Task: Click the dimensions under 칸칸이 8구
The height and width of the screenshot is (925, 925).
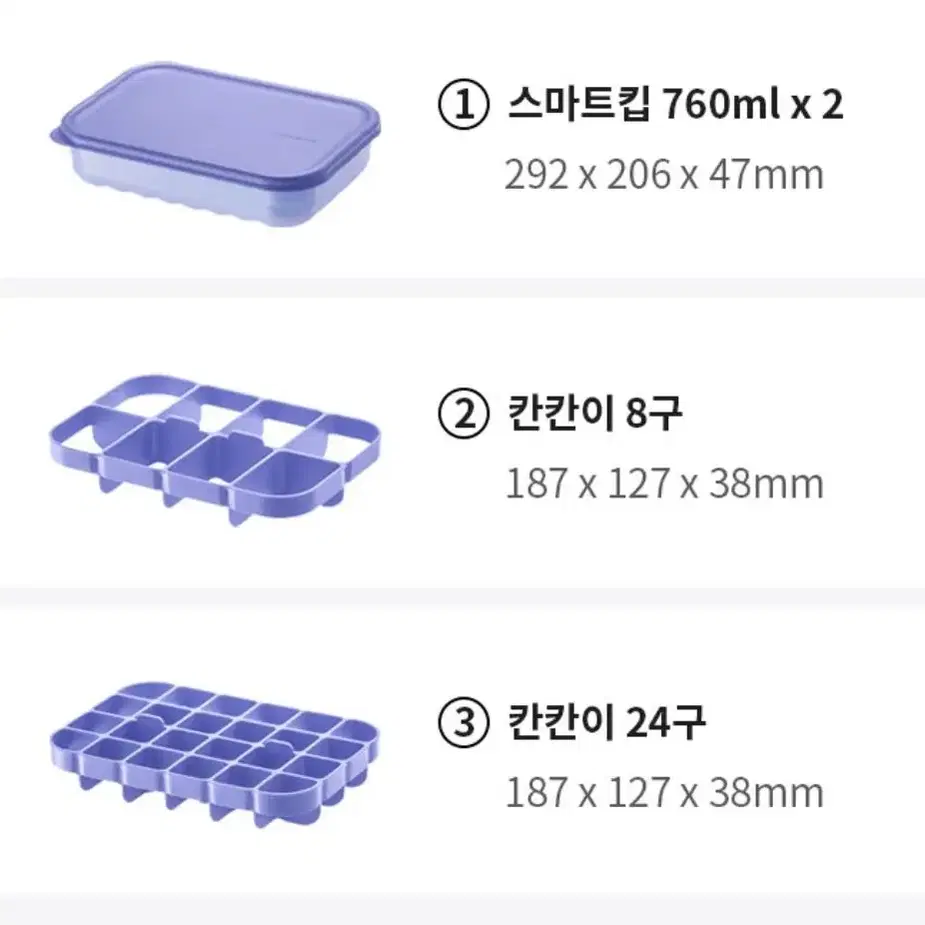Action: [x=664, y=484]
